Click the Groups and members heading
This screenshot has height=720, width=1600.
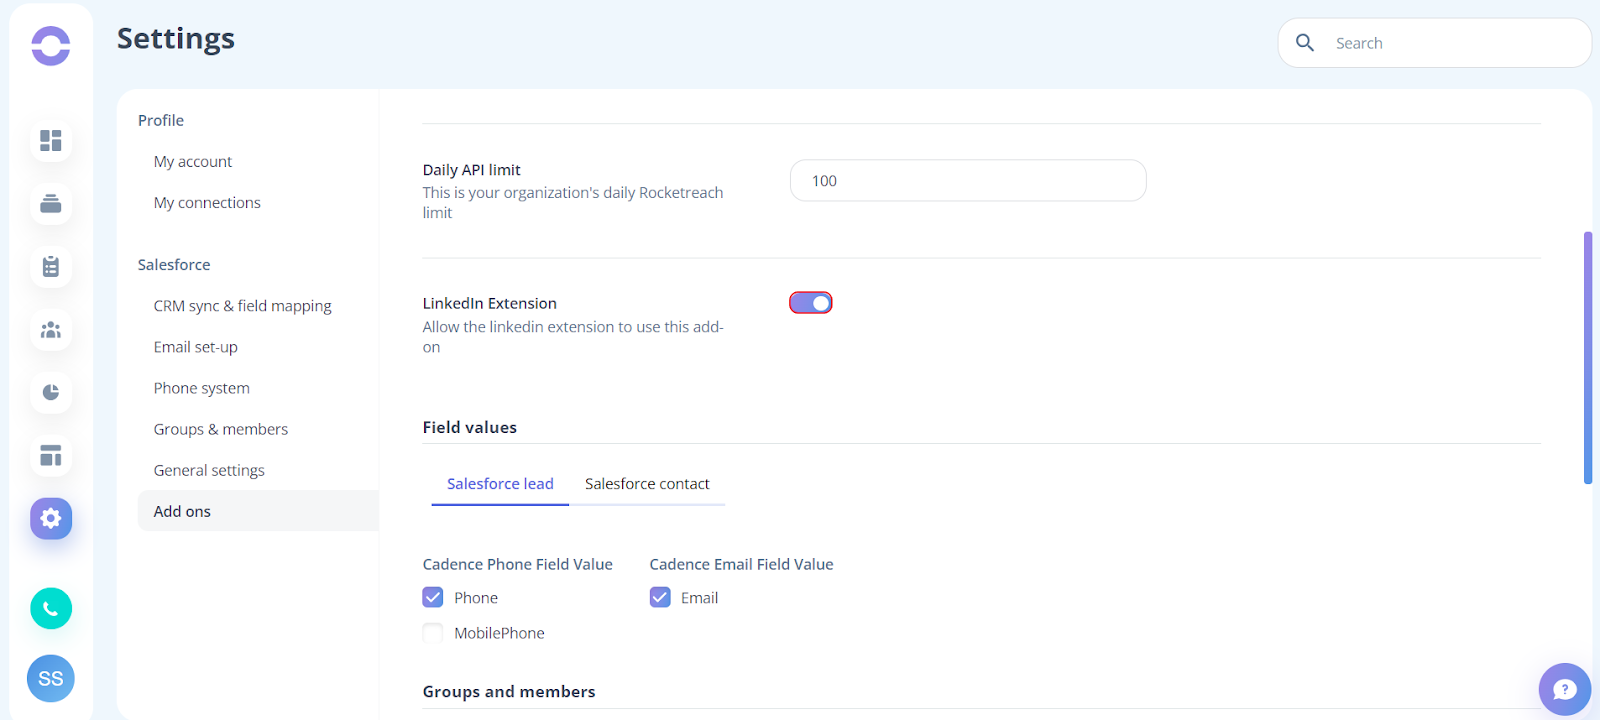pos(509,692)
